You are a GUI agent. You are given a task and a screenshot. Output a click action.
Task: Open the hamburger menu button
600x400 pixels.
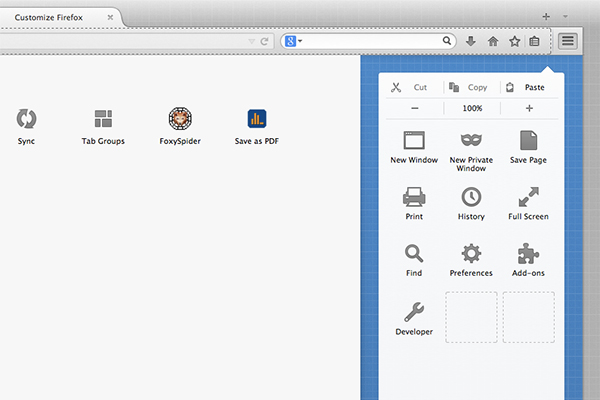tap(568, 41)
